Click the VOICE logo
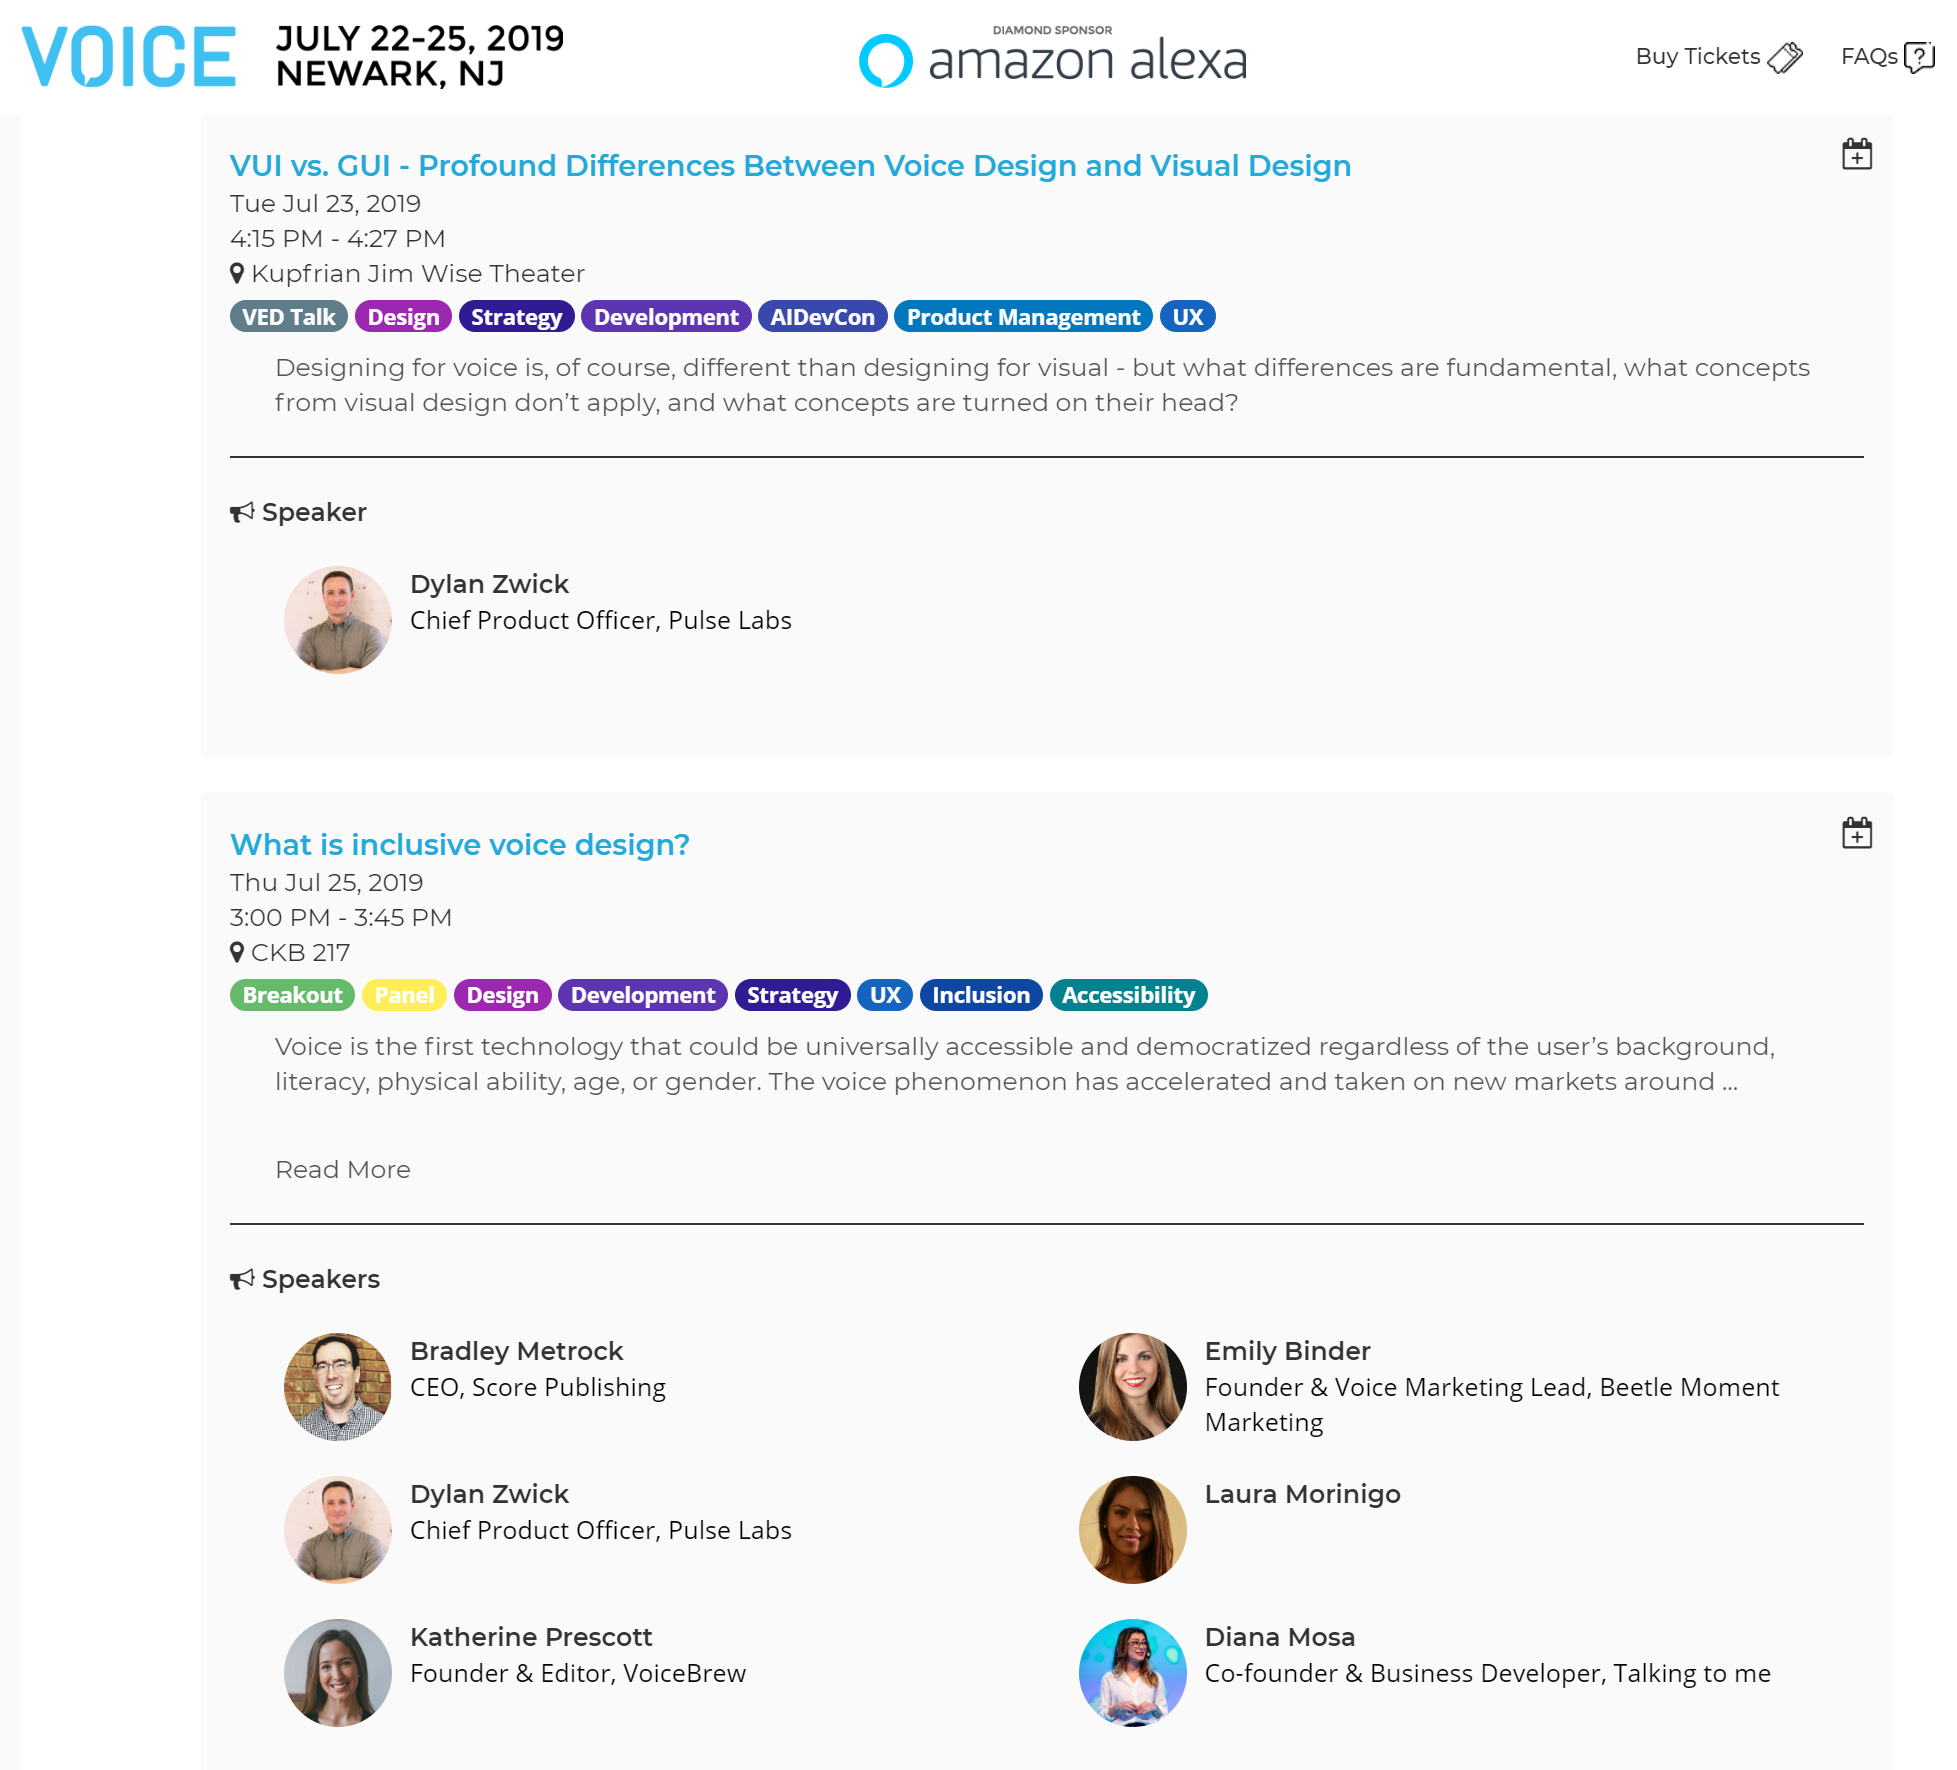 (129, 57)
